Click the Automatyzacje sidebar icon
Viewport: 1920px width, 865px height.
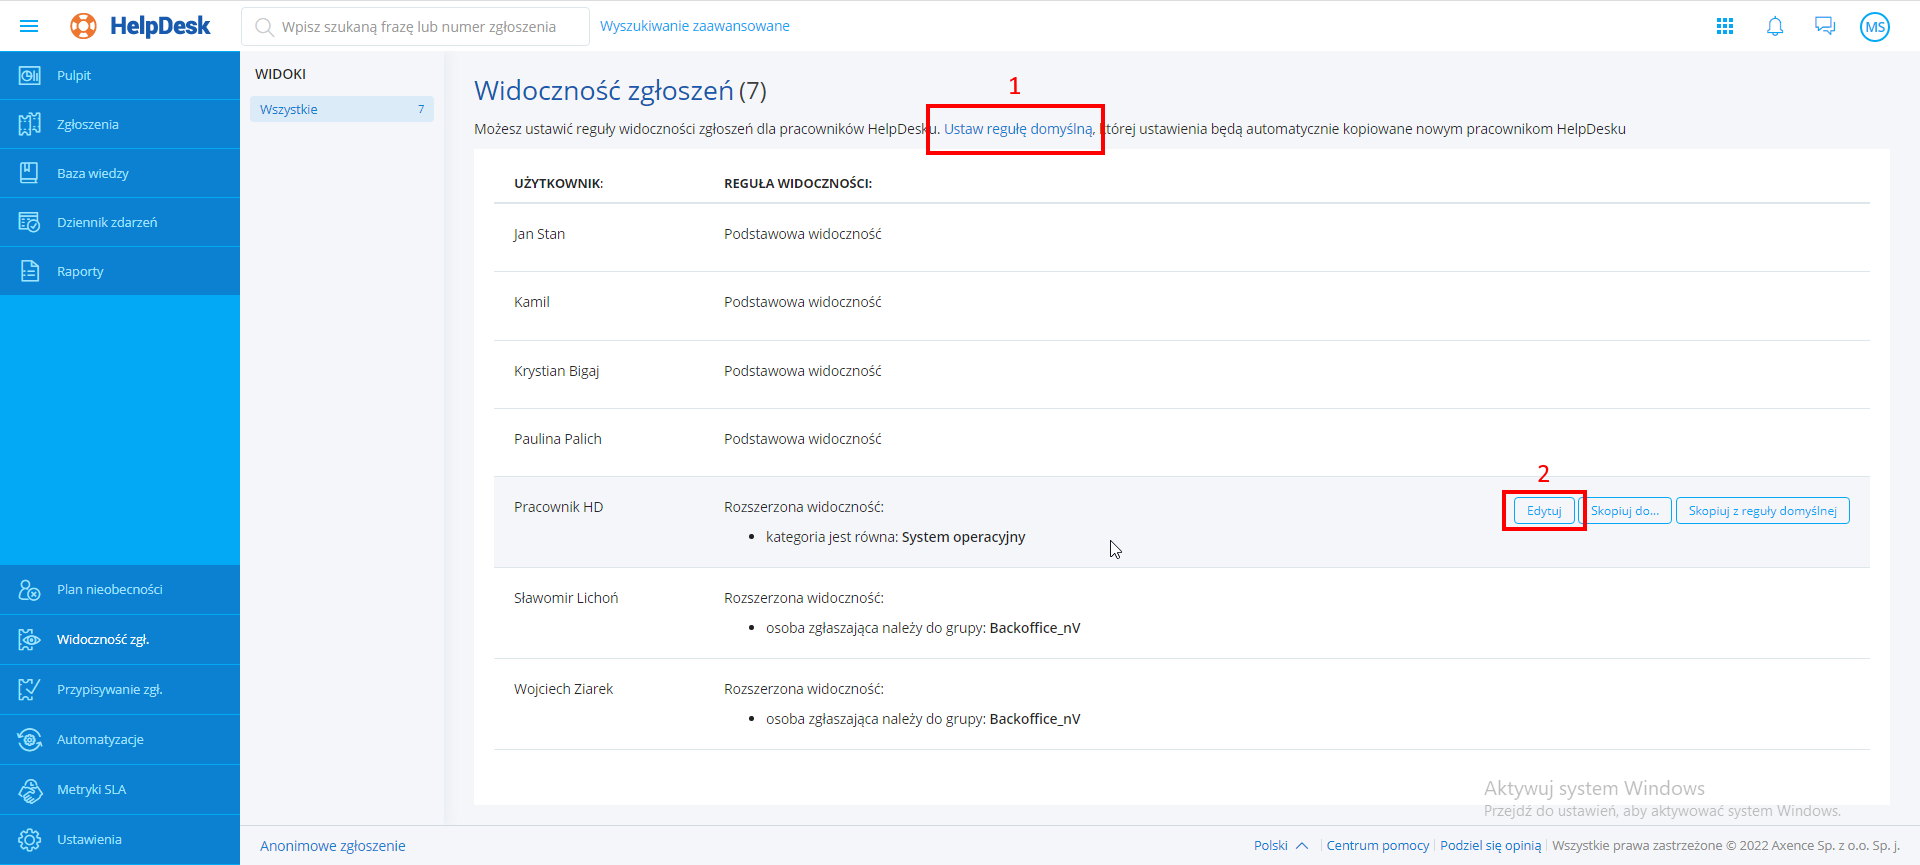pos(30,740)
